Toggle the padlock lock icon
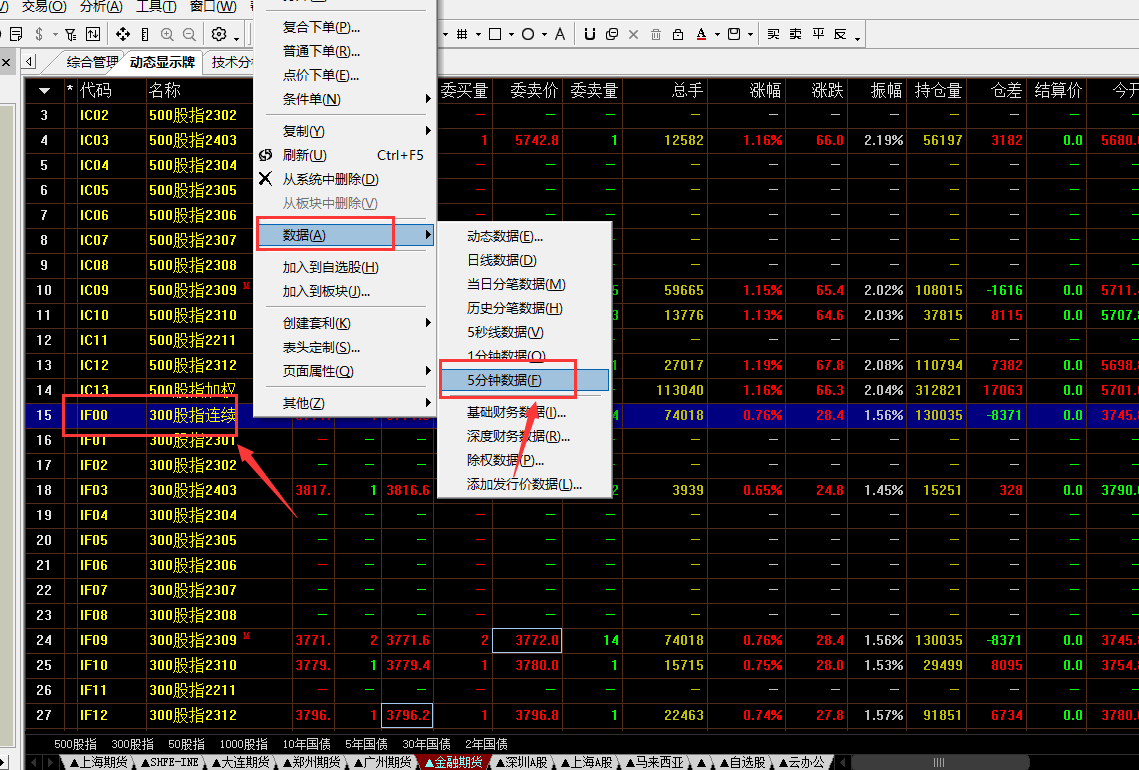The height and width of the screenshot is (770, 1139). pyautogui.click(x=678, y=34)
